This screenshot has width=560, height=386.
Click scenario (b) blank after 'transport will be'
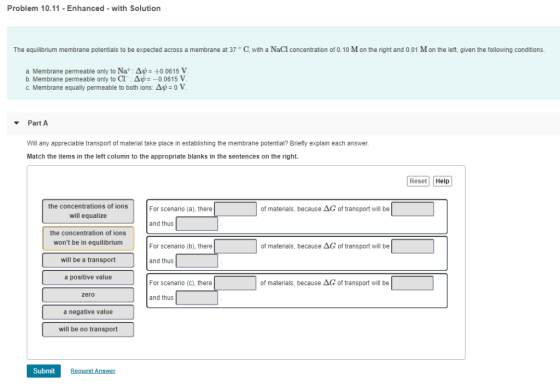412,246
